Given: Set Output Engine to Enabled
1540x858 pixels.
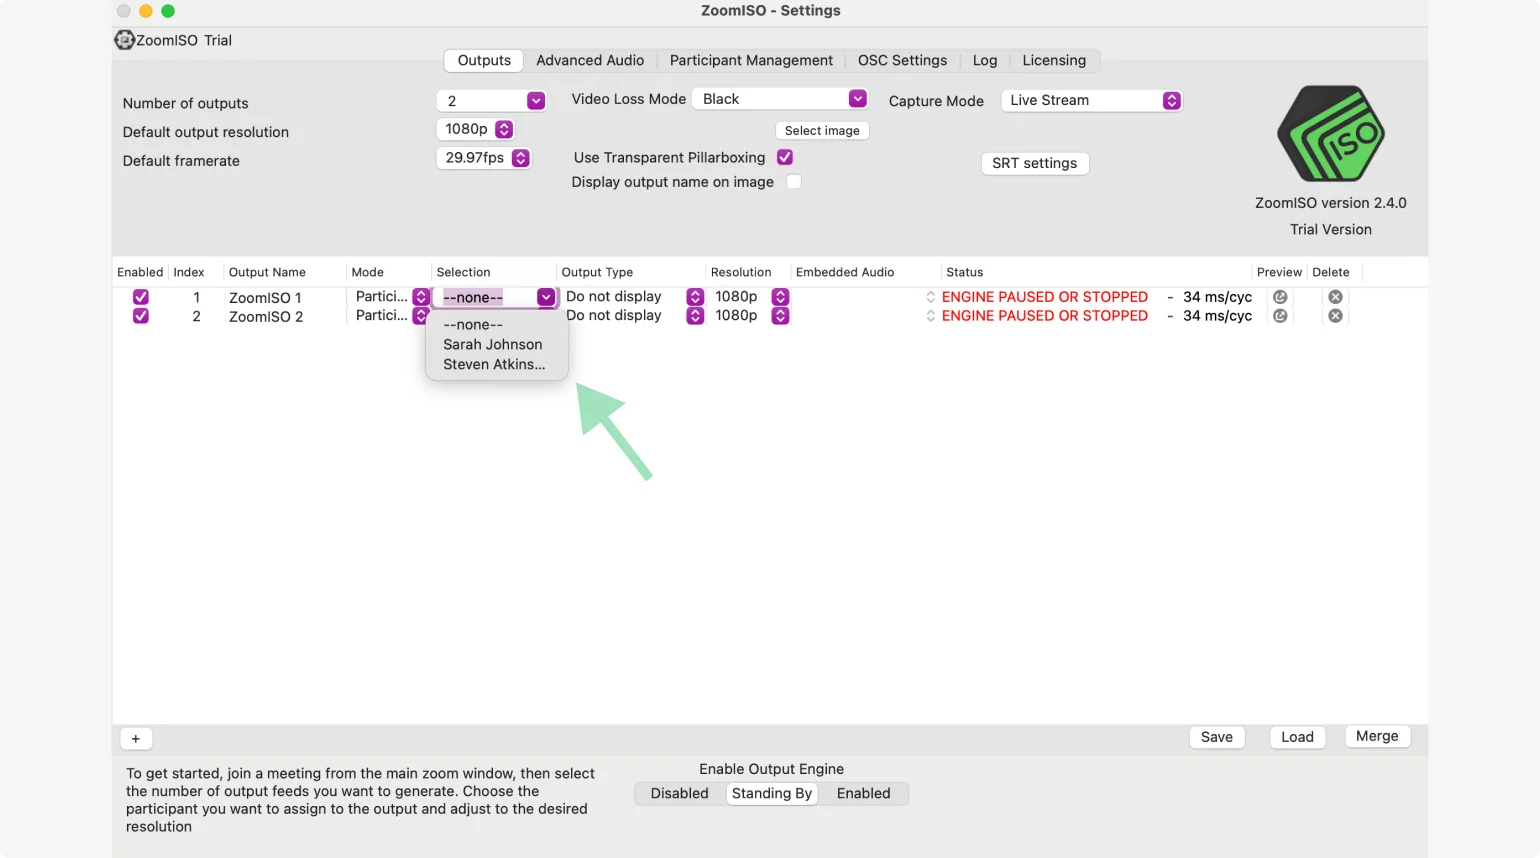Looking at the screenshot, I should pyautogui.click(x=864, y=794).
